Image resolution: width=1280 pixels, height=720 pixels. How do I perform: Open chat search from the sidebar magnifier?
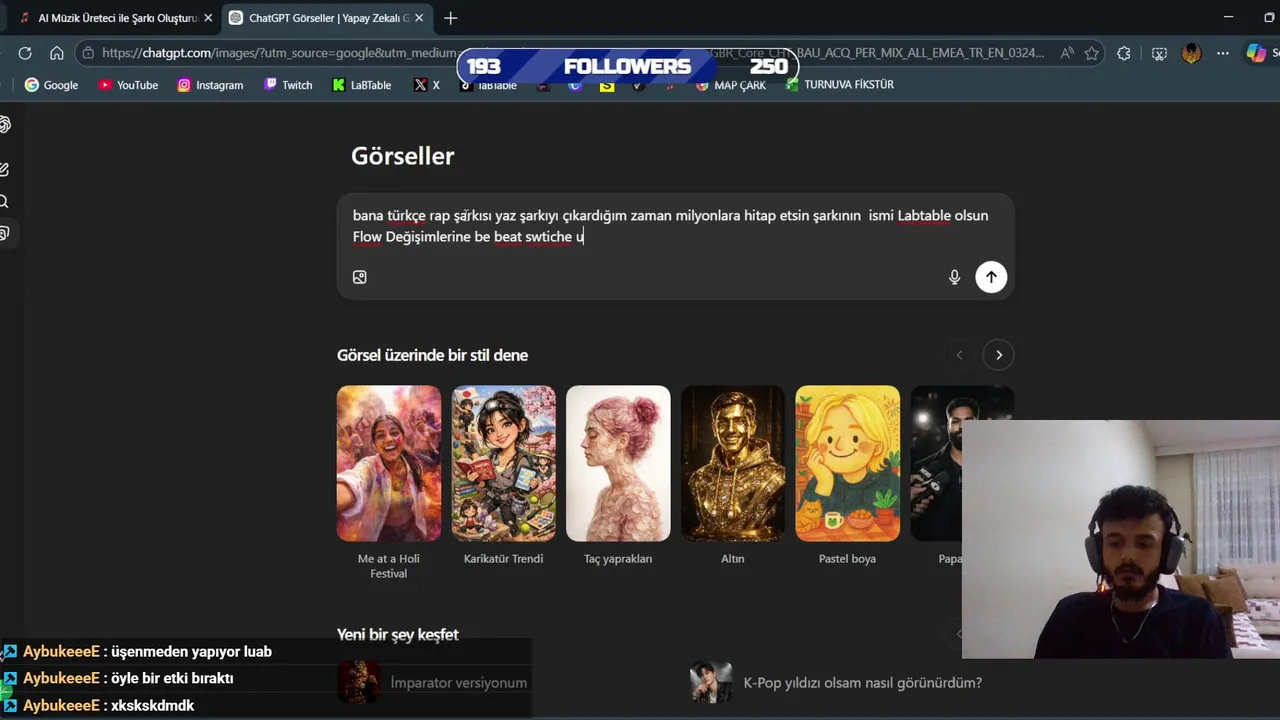tap(5, 202)
